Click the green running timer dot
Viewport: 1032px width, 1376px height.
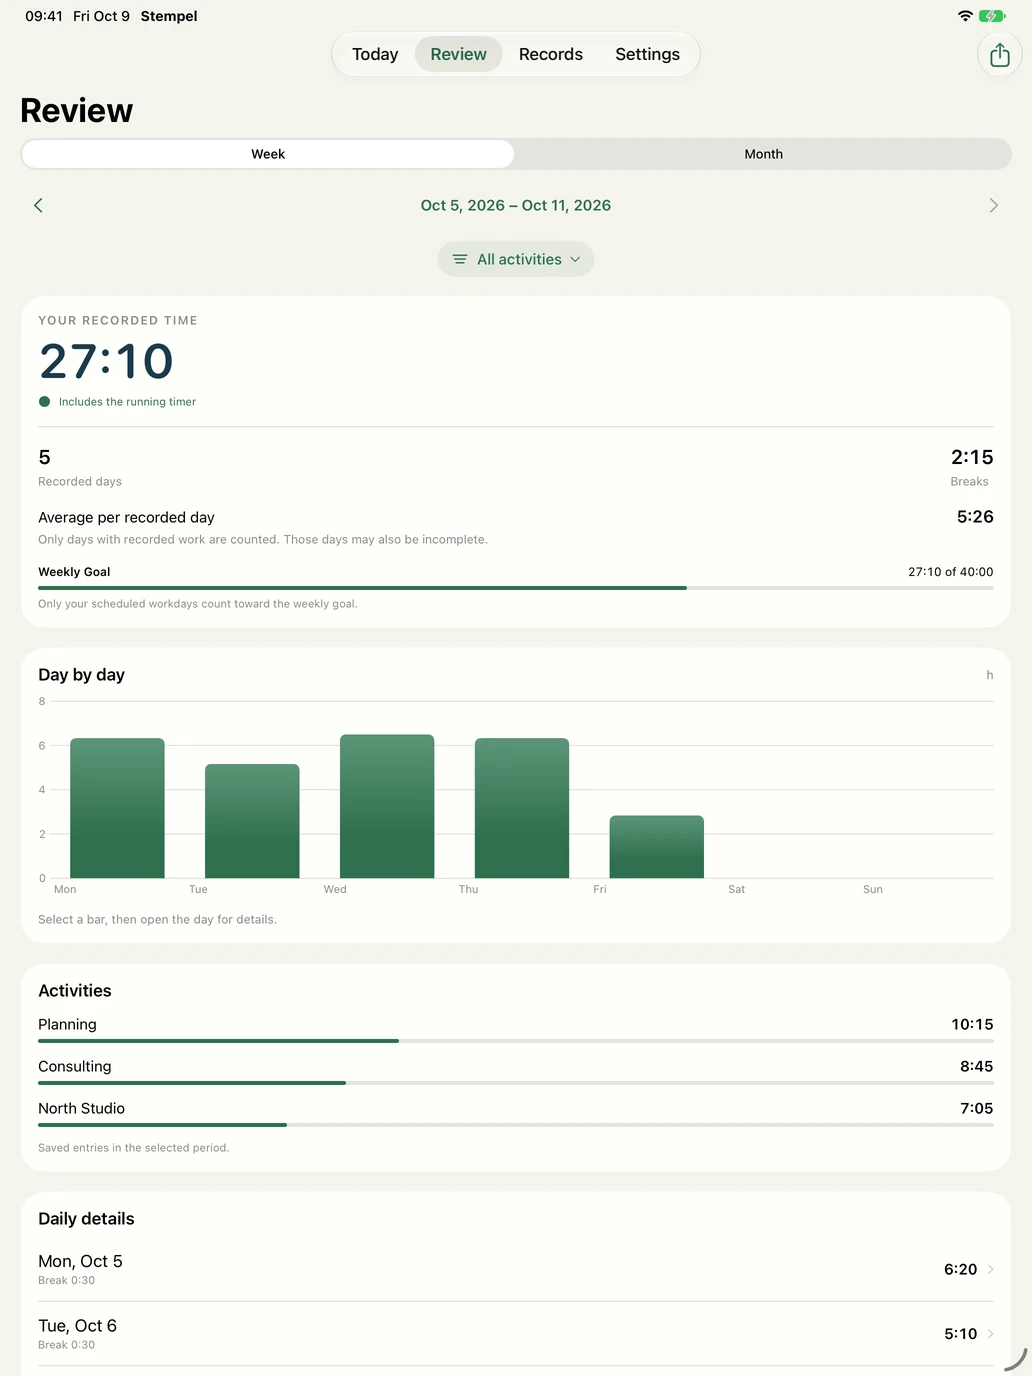tap(44, 402)
